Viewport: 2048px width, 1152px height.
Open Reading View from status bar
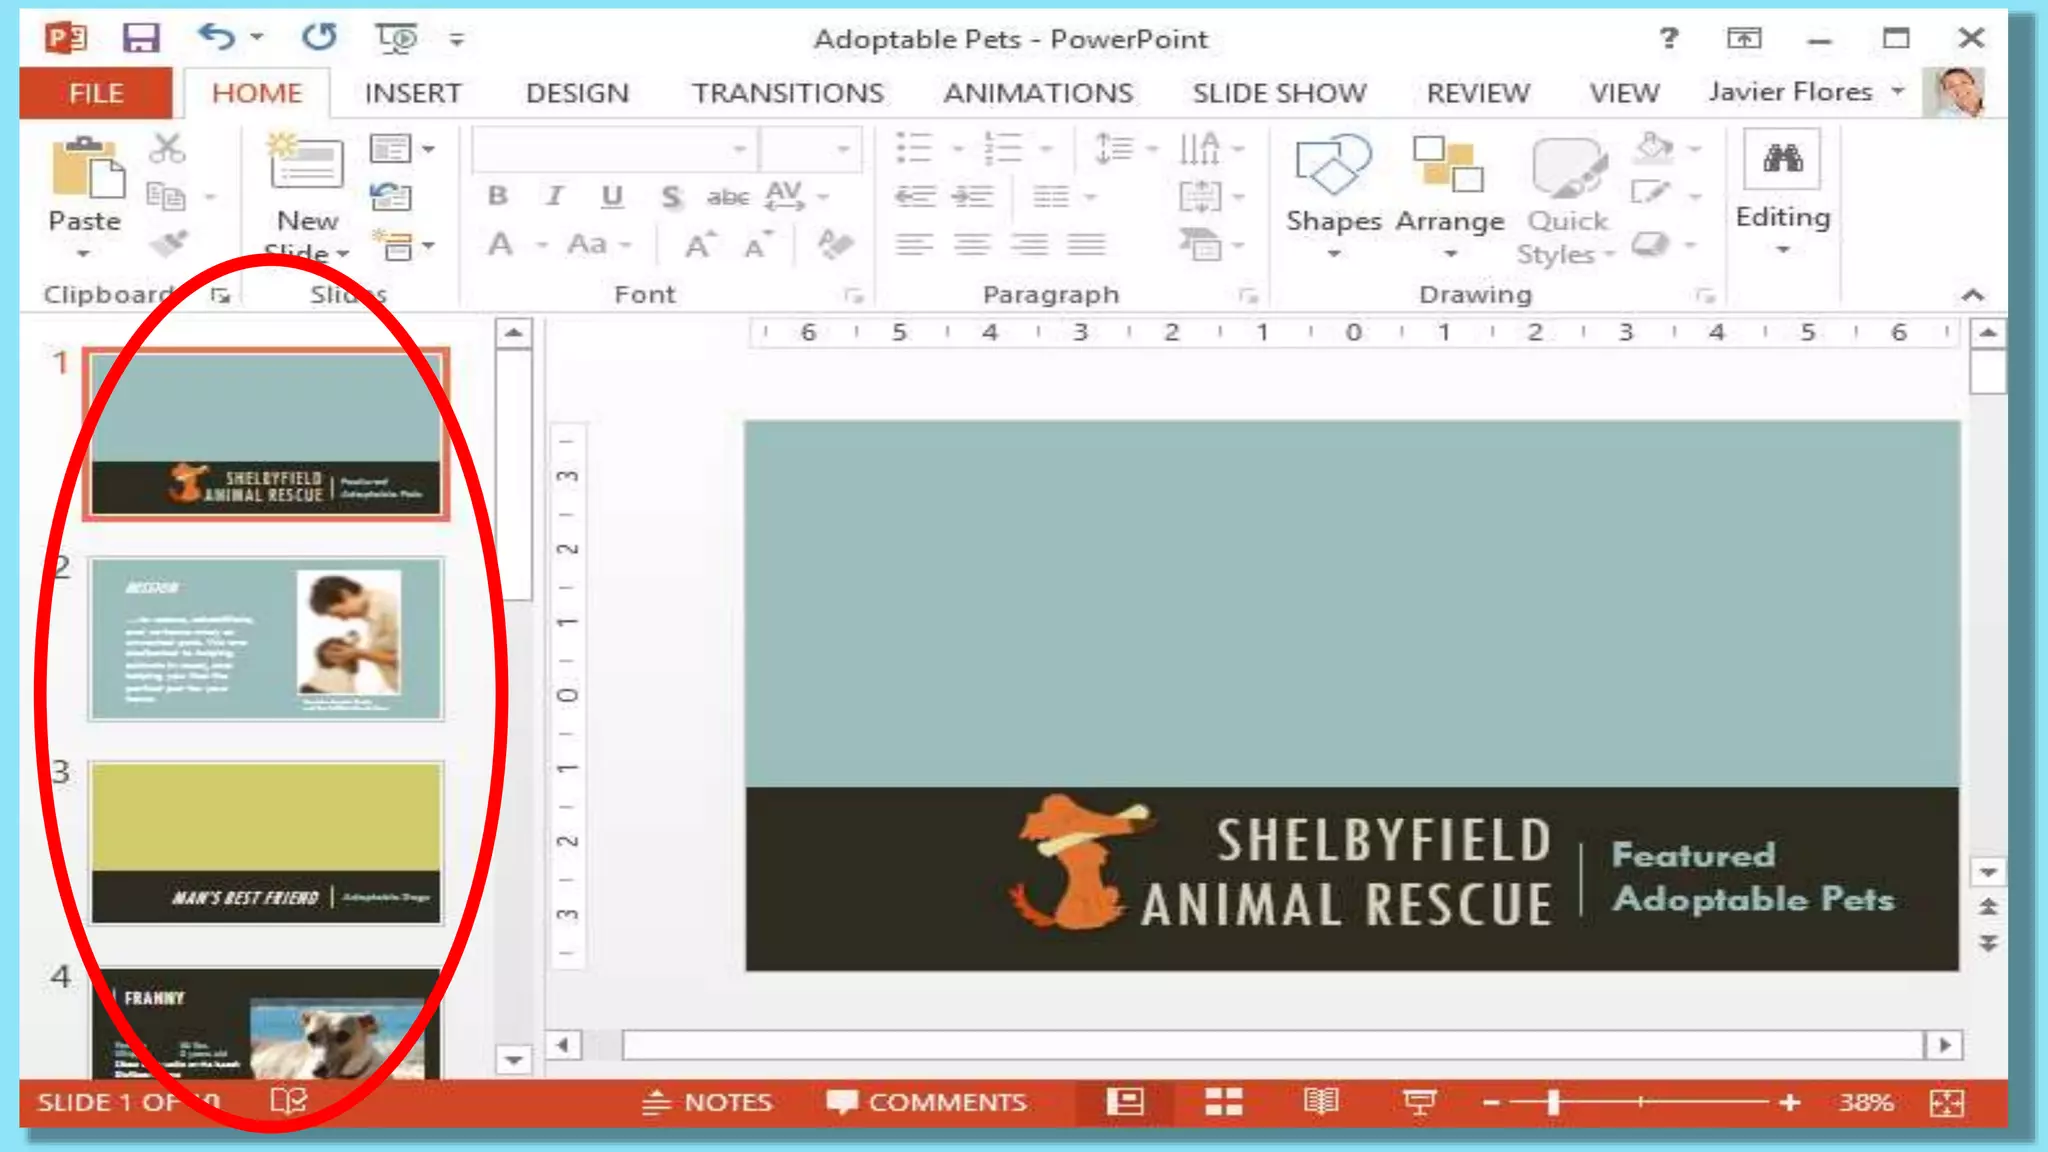1321,1102
